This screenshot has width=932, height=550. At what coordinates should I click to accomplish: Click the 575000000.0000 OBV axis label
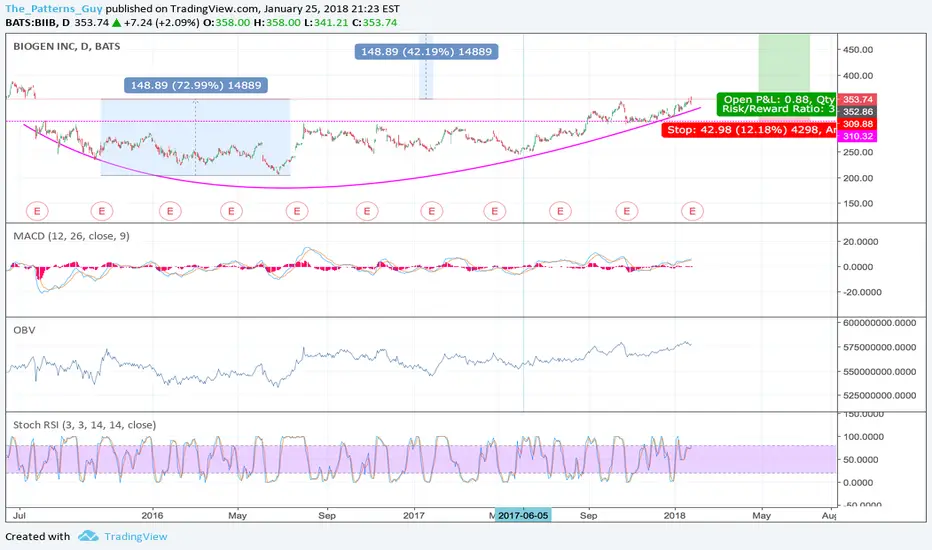pos(880,347)
